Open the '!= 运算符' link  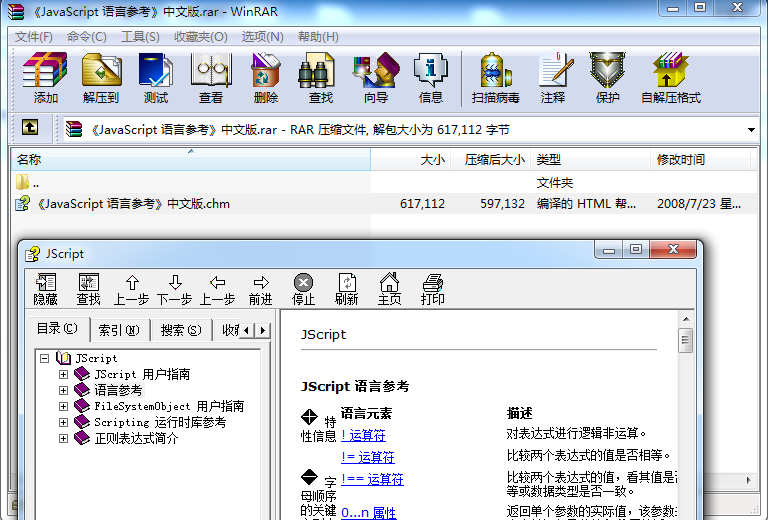coord(368,457)
